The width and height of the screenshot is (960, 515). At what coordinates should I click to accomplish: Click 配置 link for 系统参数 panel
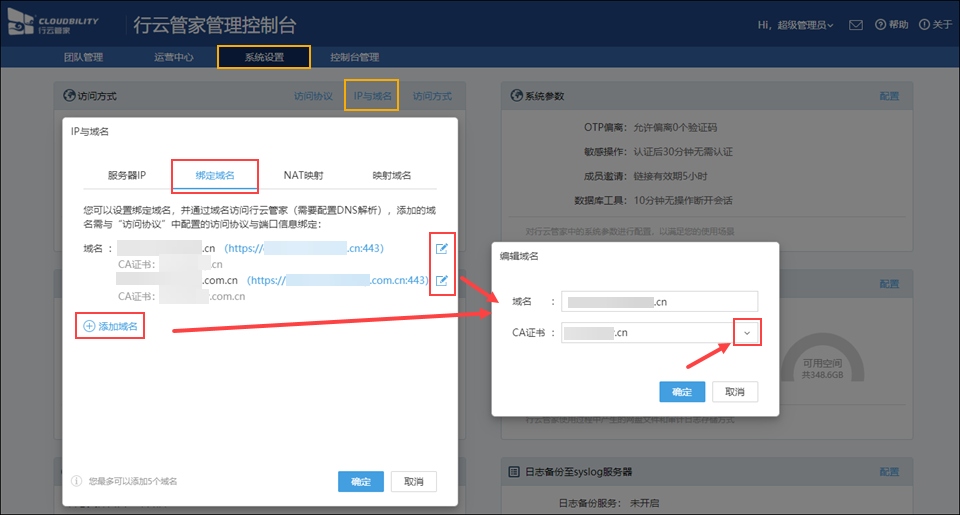(889, 96)
